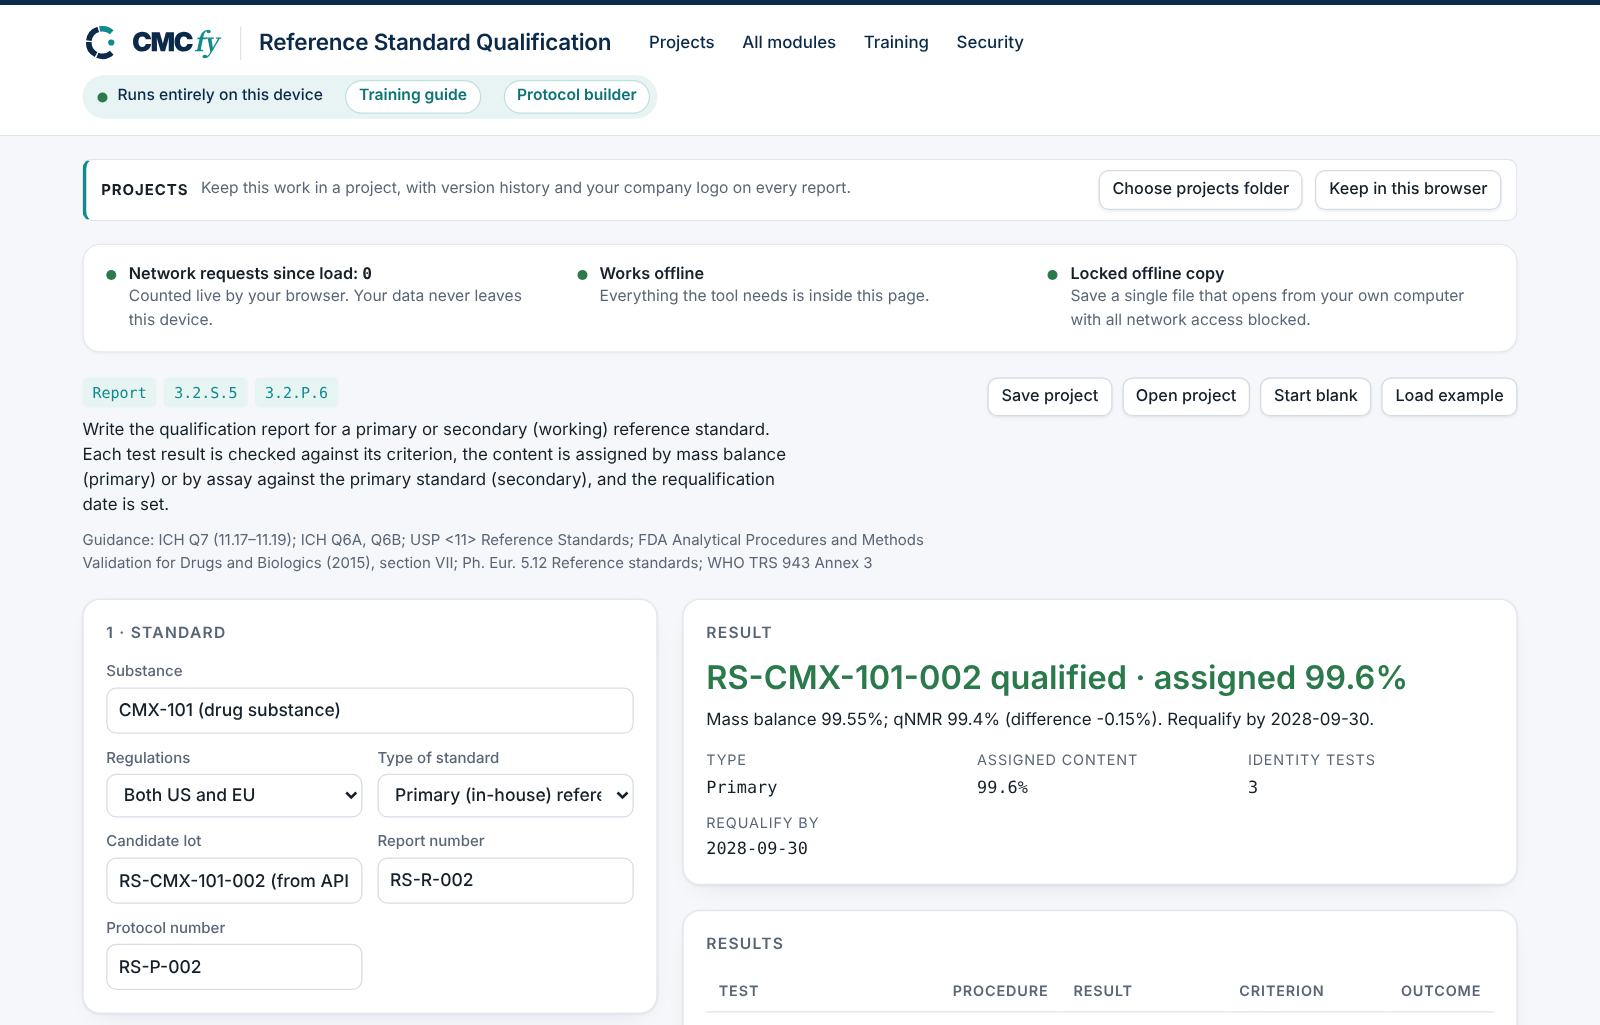1600x1025 pixels.
Task: Click the Identity tests value 3
Action: click(x=1253, y=787)
